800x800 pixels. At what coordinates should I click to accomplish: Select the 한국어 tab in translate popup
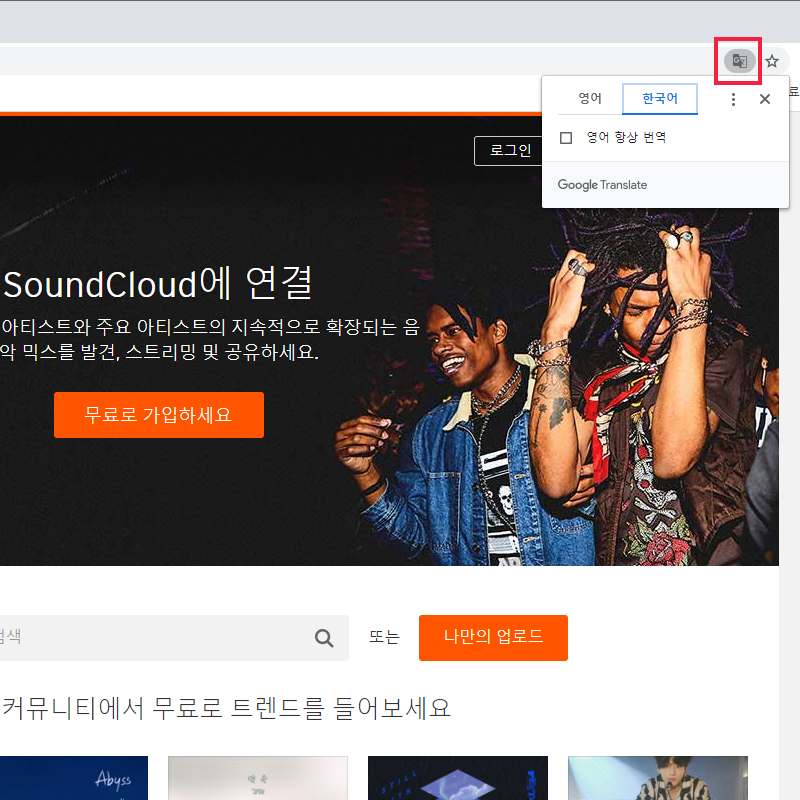tap(660, 98)
